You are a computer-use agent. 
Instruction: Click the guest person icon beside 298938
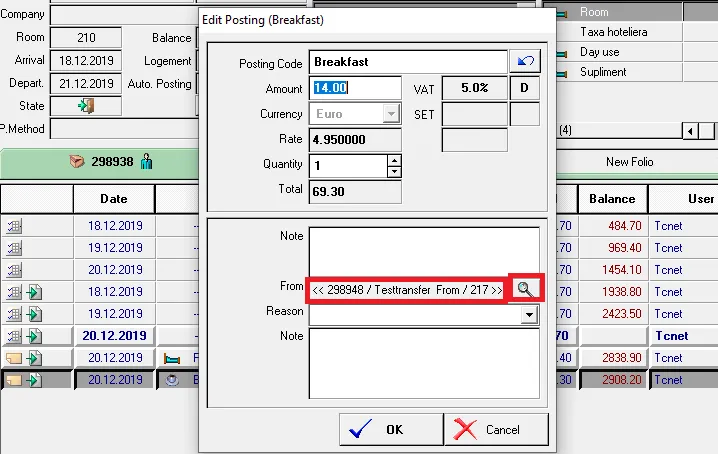[x=147, y=161]
